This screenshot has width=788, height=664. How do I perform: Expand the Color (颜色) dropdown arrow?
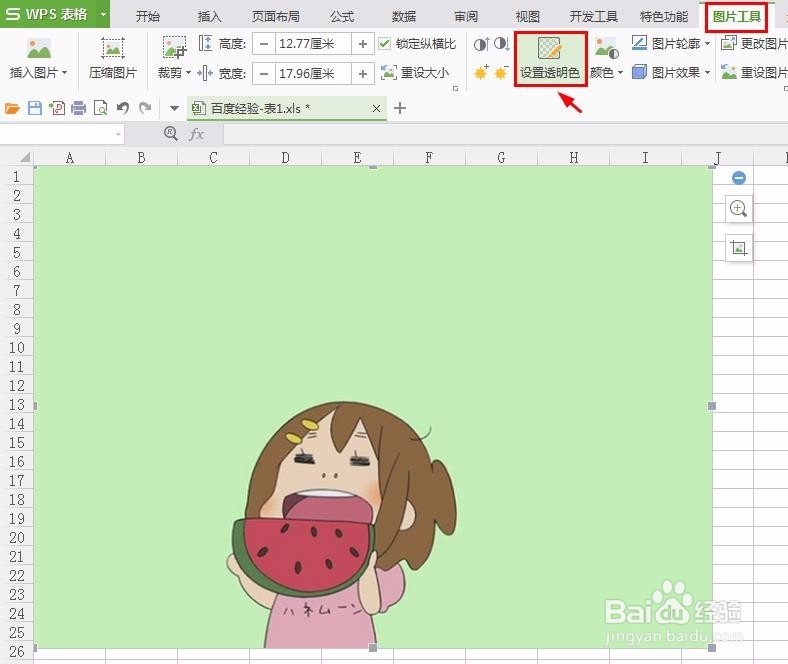pyautogui.click(x=621, y=73)
